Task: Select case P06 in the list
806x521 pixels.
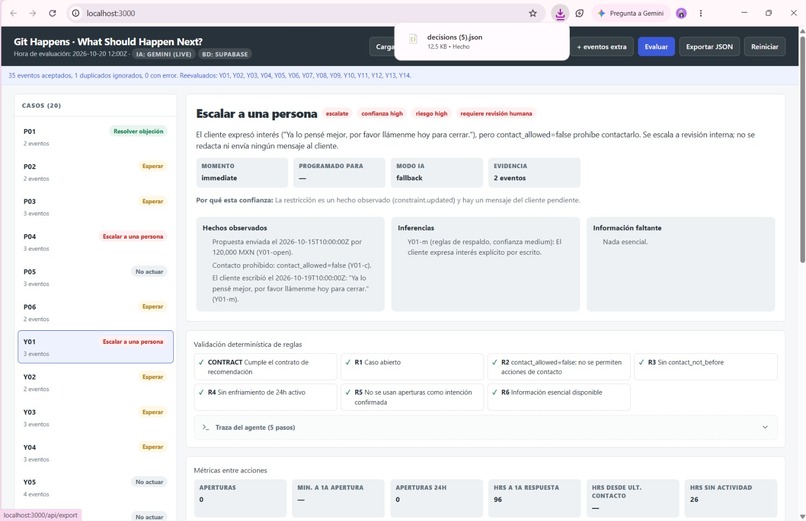Action: click(96, 312)
